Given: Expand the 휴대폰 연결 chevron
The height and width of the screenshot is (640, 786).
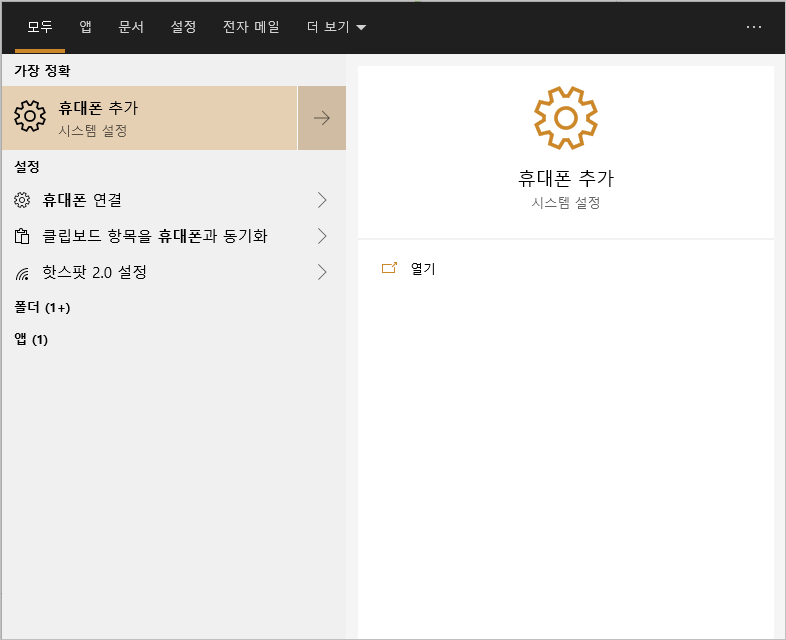Looking at the screenshot, I should [x=322, y=200].
